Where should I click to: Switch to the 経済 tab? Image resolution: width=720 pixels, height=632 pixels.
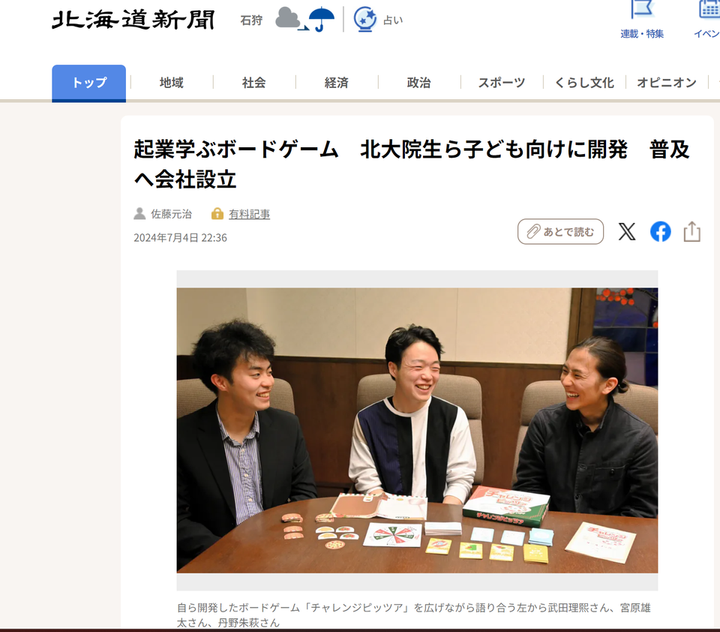337,83
